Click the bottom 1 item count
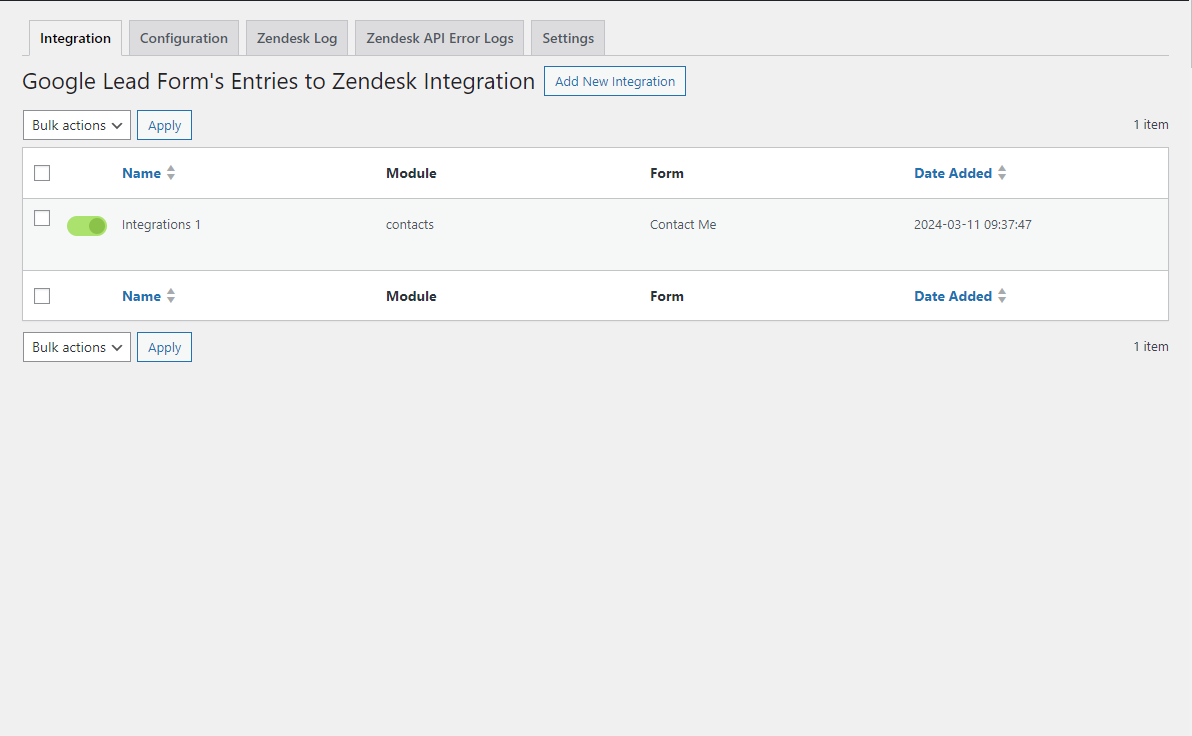1192x736 pixels. (x=1151, y=347)
